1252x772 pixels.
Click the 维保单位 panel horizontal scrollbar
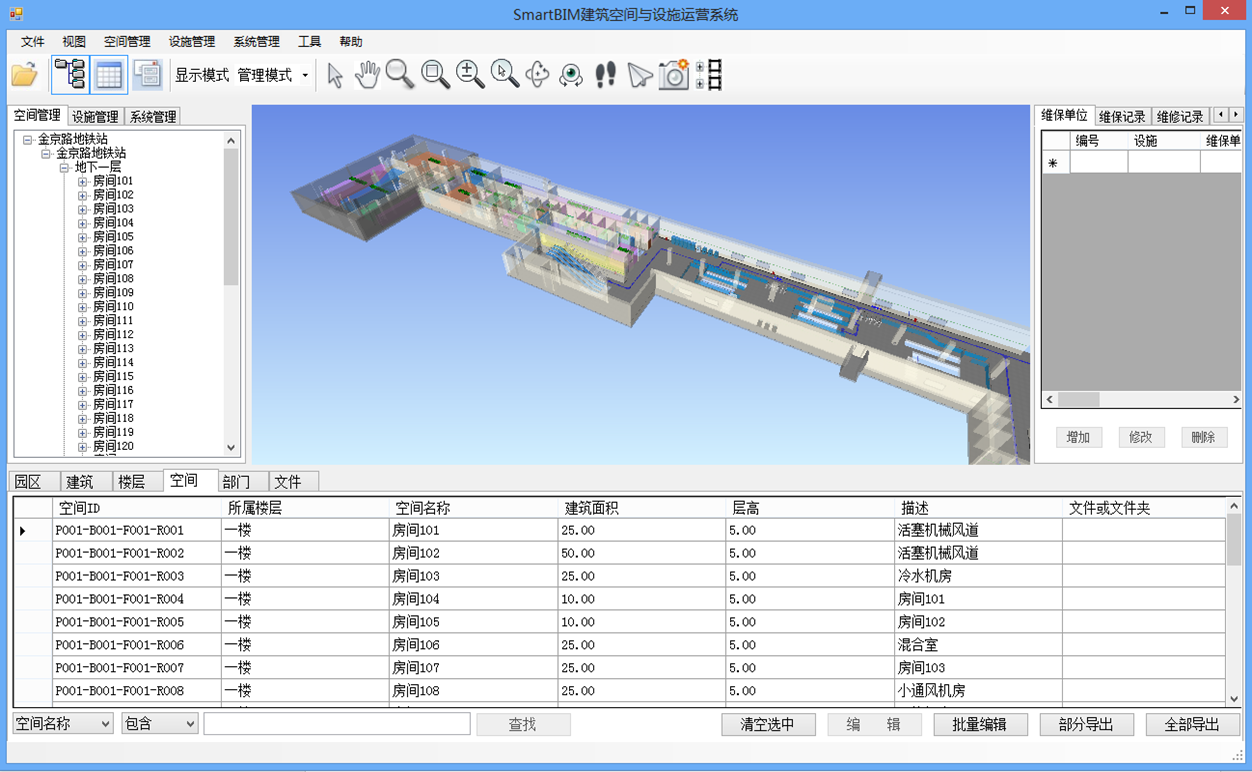[x=1140, y=399]
